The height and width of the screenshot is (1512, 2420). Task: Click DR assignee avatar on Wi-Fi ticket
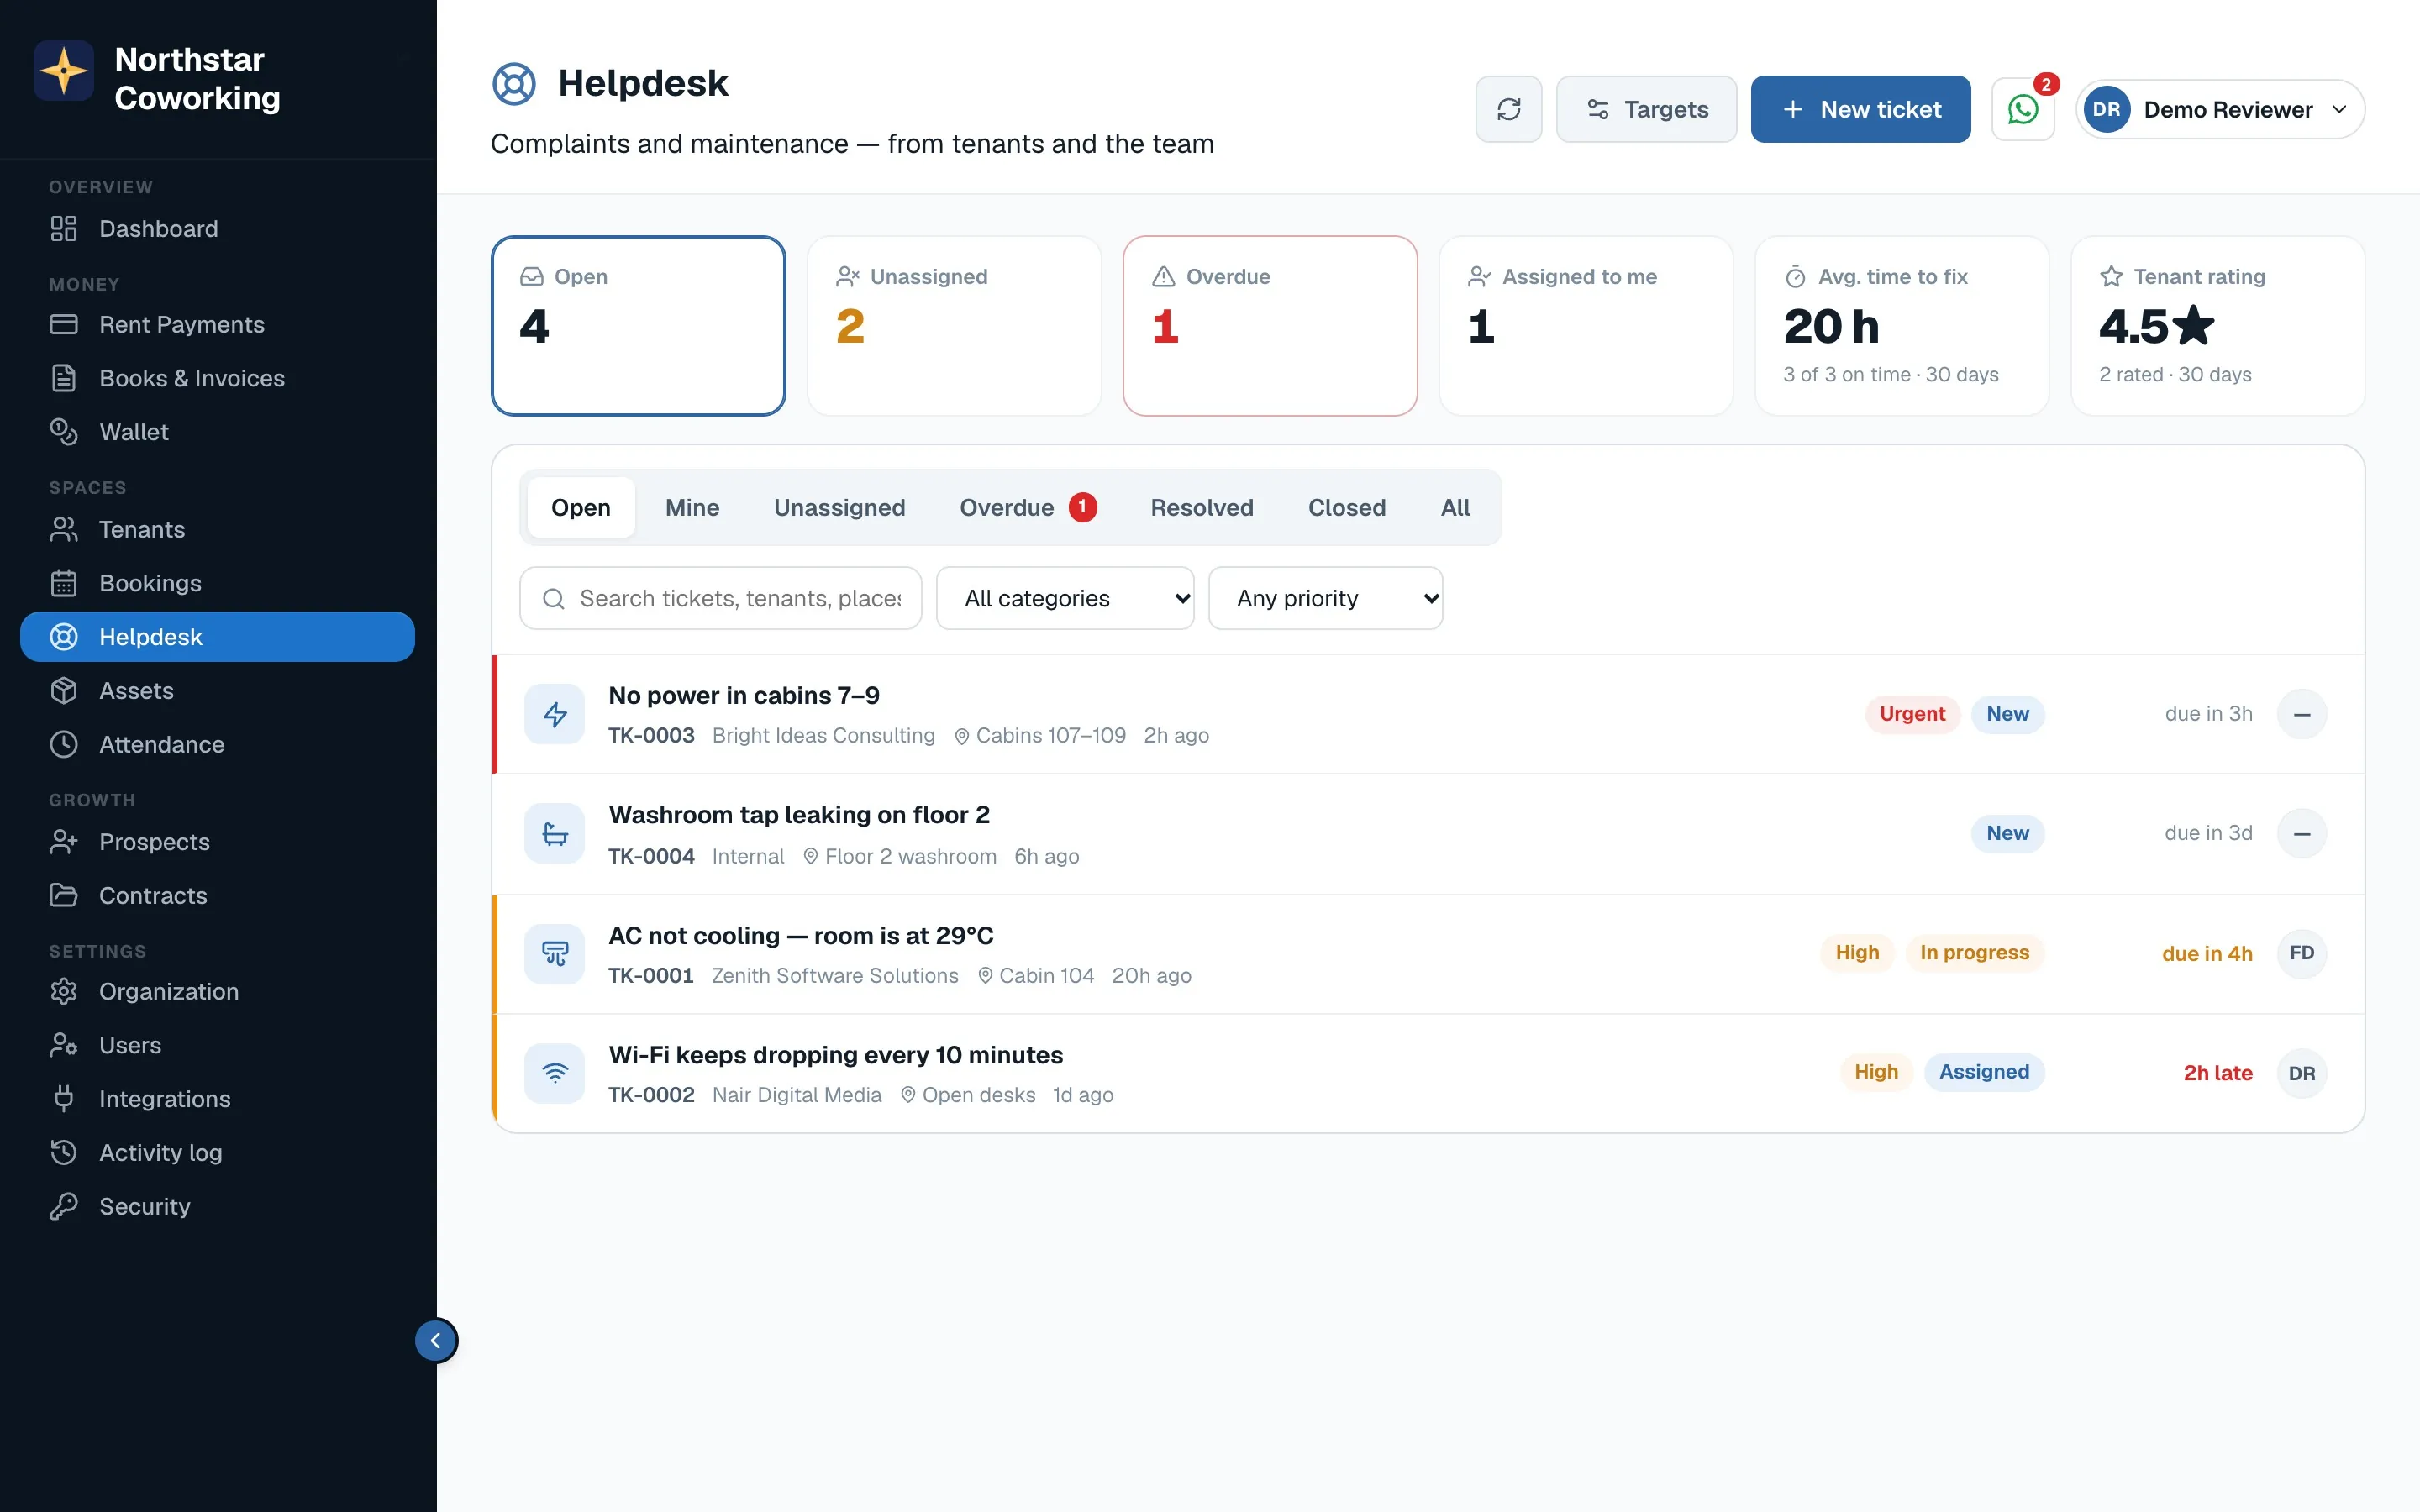[2301, 1073]
